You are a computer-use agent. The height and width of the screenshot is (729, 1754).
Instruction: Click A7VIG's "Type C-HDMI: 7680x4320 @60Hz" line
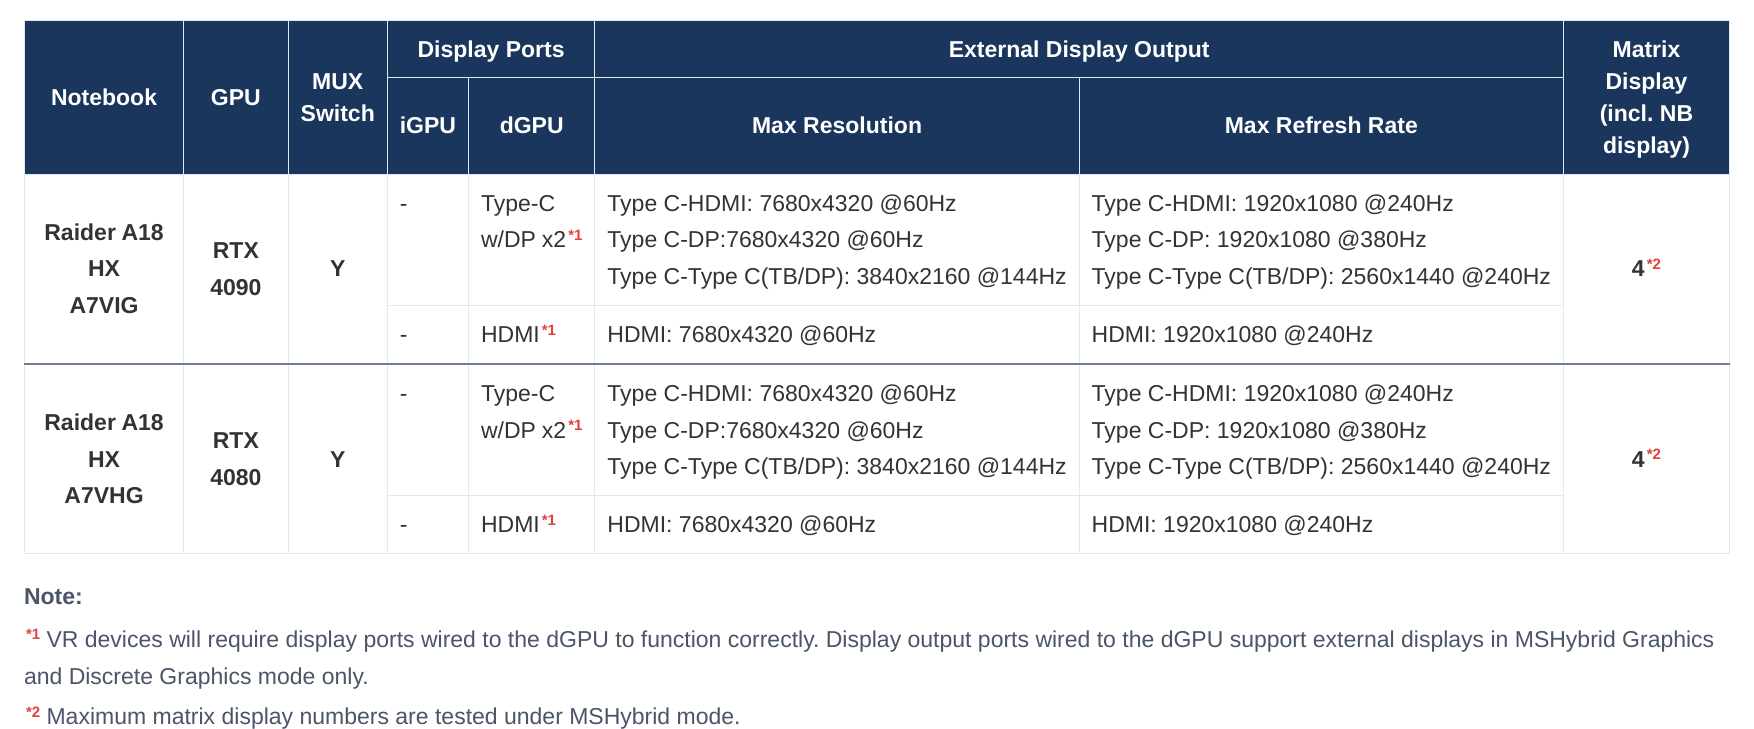click(782, 203)
